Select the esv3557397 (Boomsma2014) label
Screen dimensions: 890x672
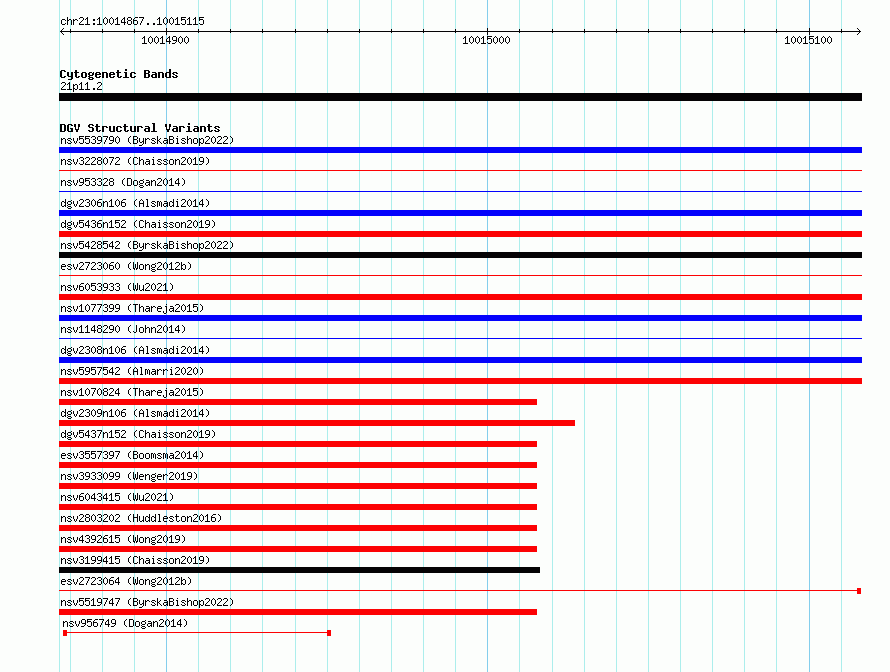pyautogui.click(x=132, y=455)
